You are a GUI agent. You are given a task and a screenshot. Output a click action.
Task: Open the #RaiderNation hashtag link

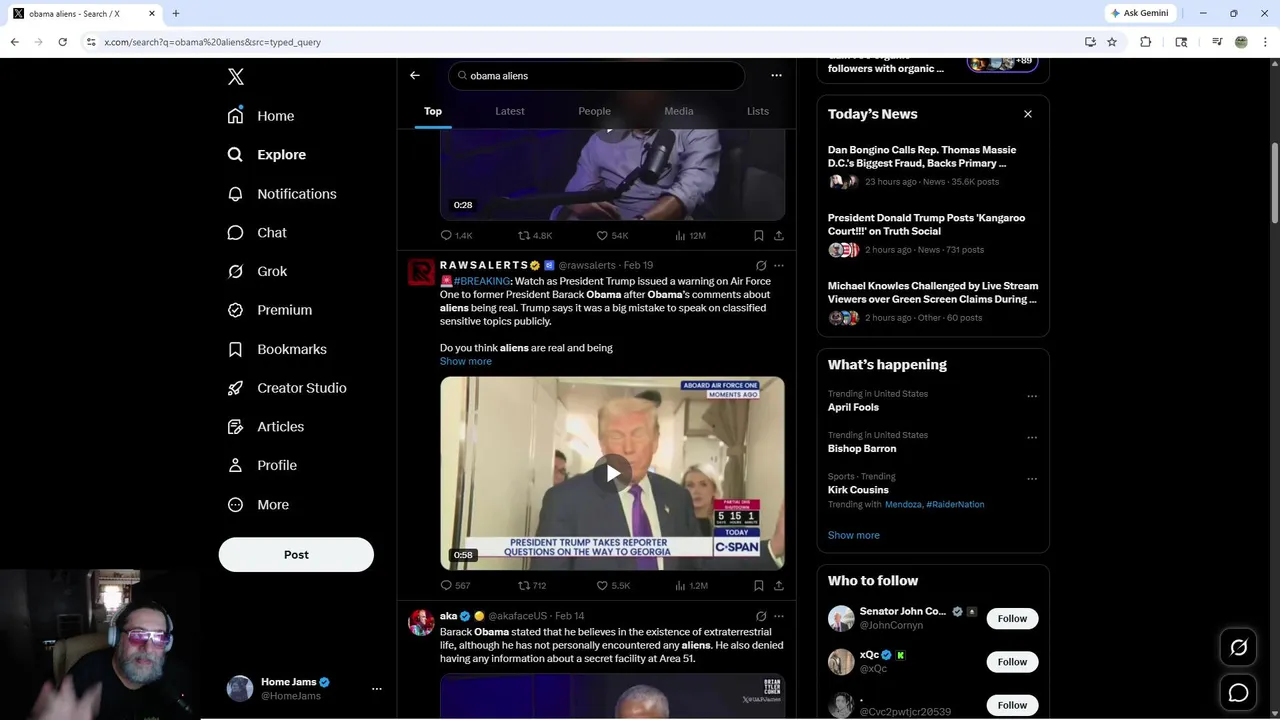(955, 505)
